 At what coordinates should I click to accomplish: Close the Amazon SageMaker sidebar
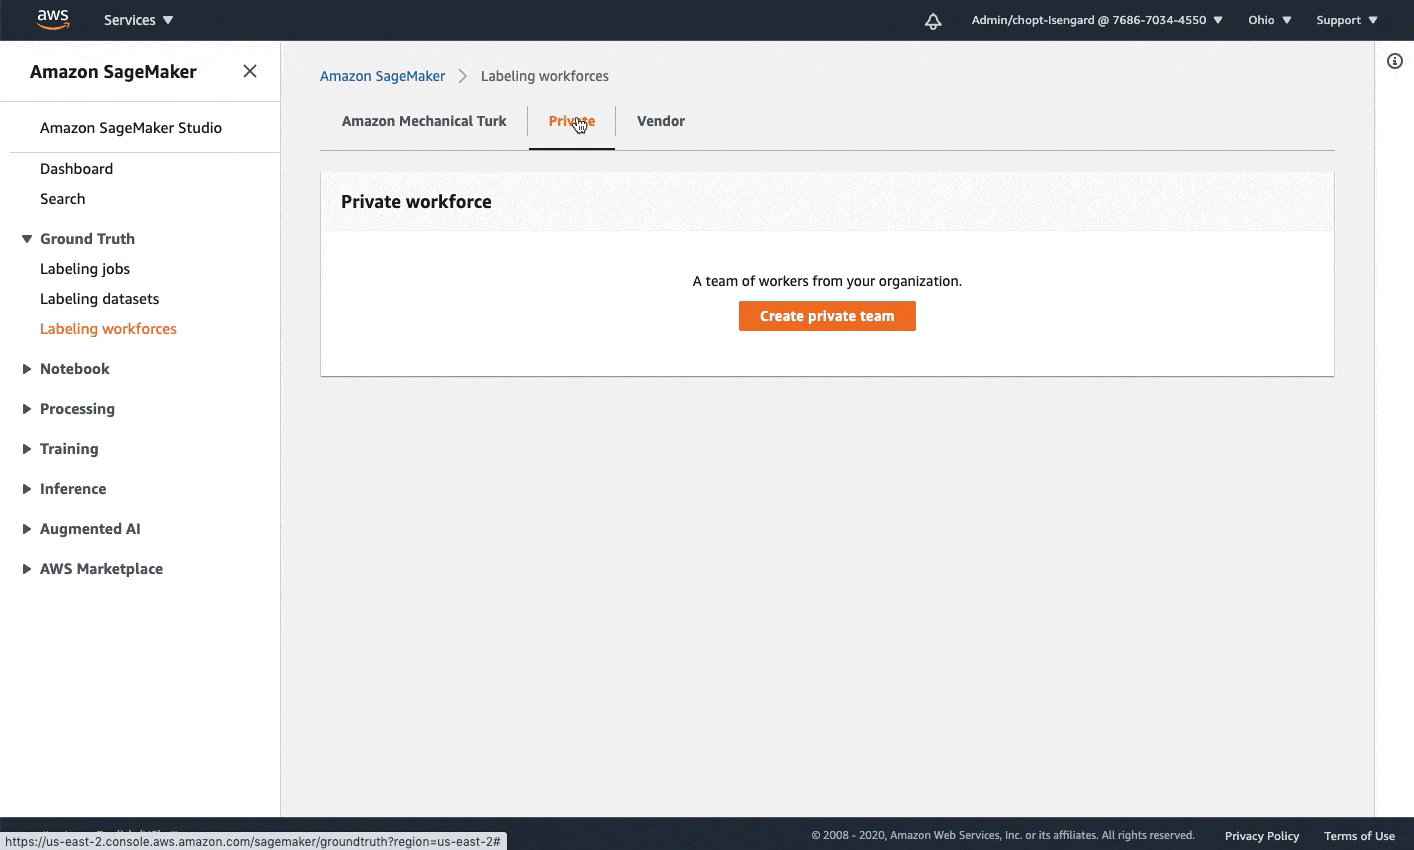point(250,71)
